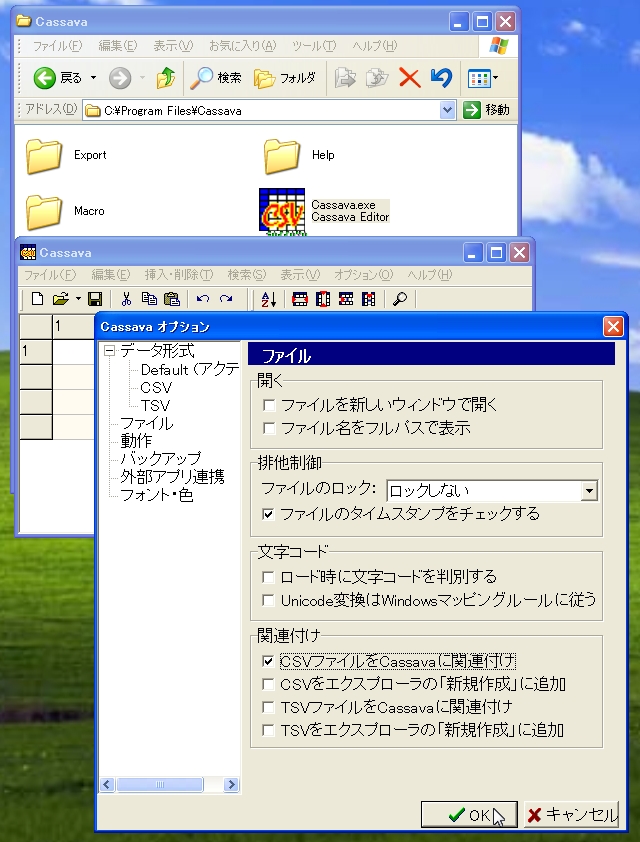Open Explorer's ツール(T) menu

(x=314, y=46)
